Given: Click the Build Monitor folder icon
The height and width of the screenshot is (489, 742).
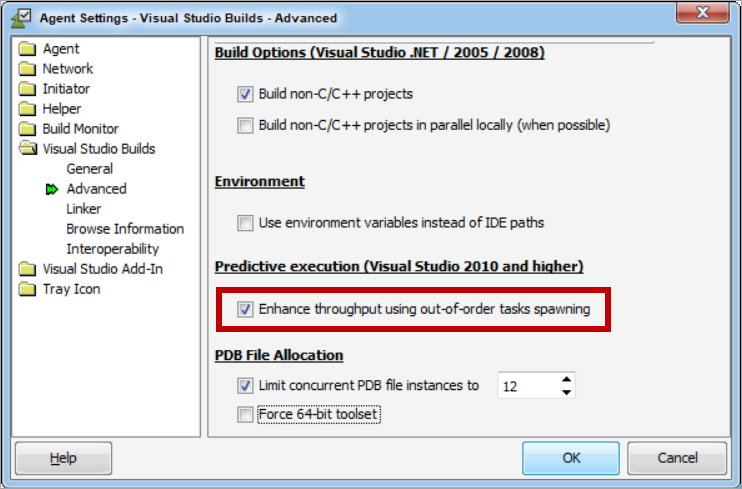Looking at the screenshot, I should tap(27, 129).
